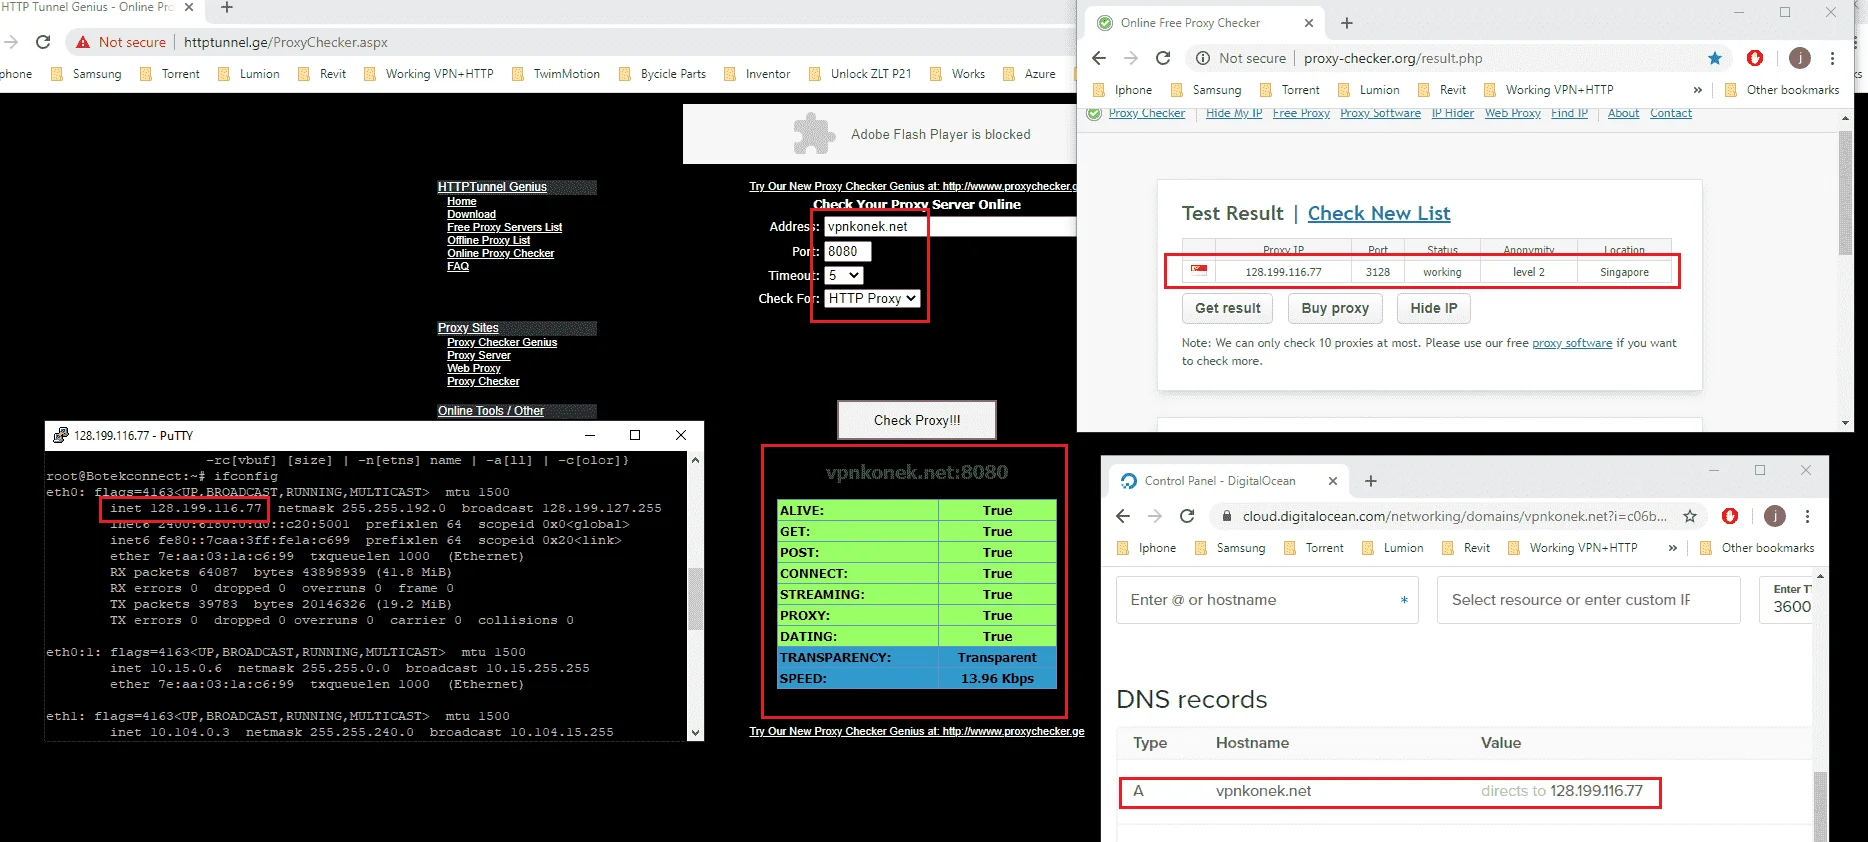Open Find IP in proxy-checker.org navigation
1868x842 pixels.
point(1569,113)
